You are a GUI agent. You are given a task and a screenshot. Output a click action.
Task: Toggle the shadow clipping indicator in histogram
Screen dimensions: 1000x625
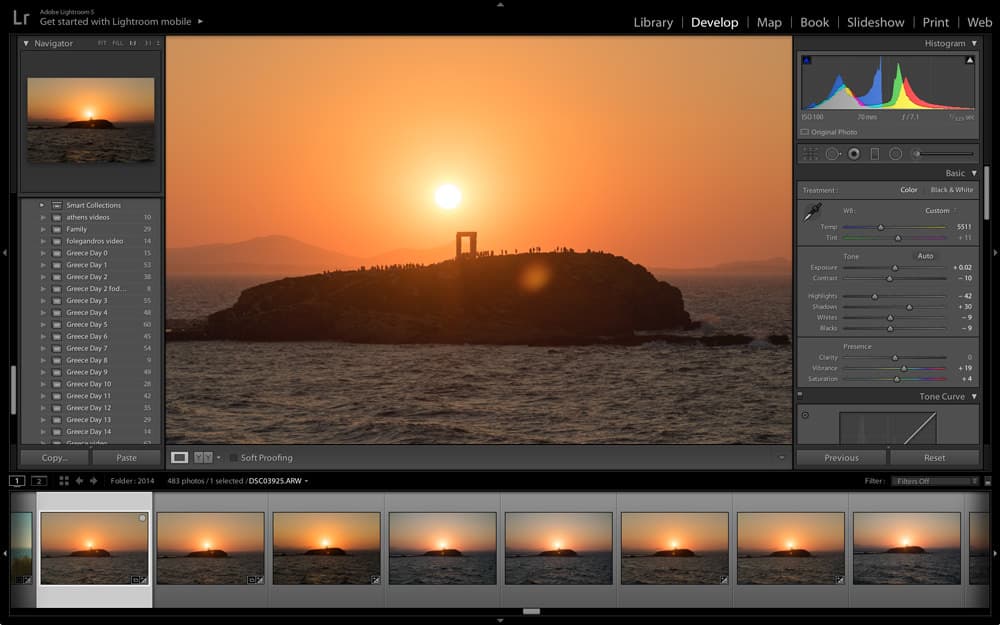[806, 60]
